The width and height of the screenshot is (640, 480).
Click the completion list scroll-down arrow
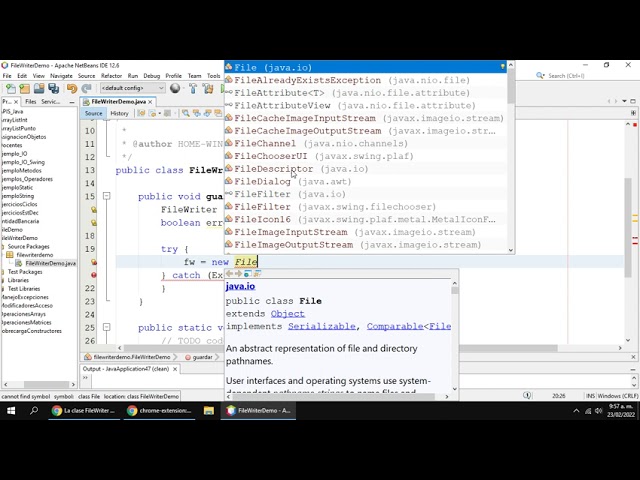coord(511,250)
